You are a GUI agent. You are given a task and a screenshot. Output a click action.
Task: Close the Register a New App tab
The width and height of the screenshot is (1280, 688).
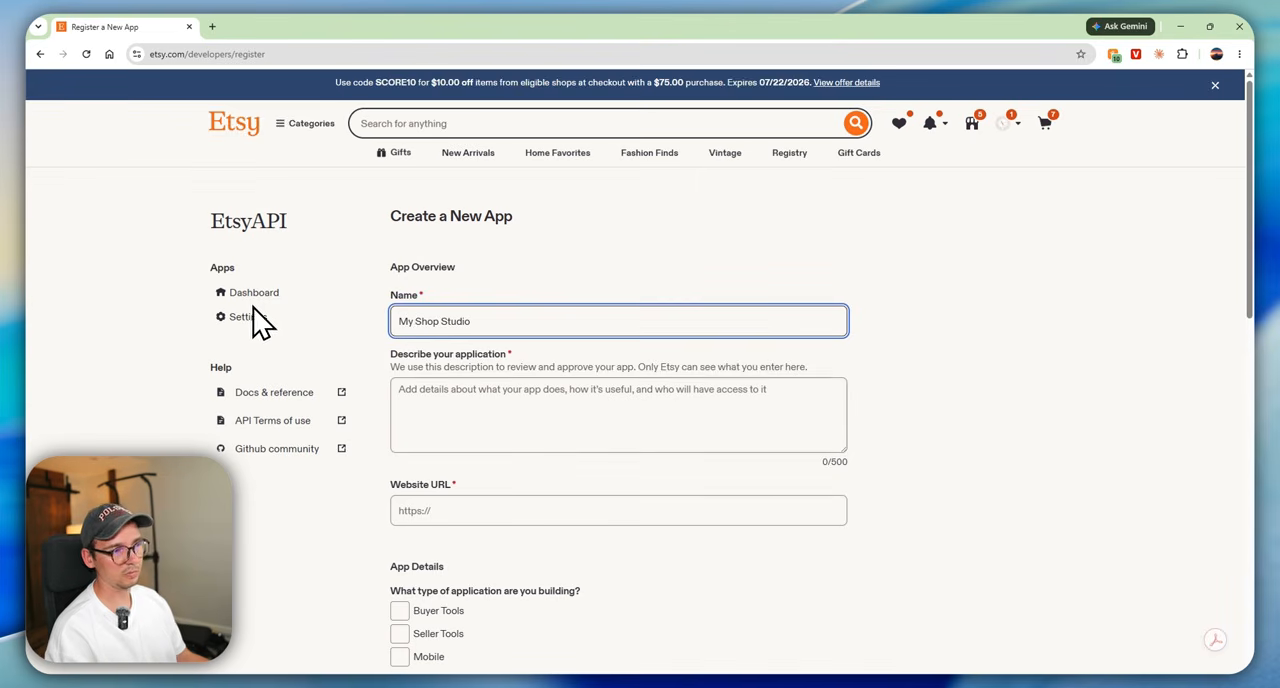tap(189, 26)
